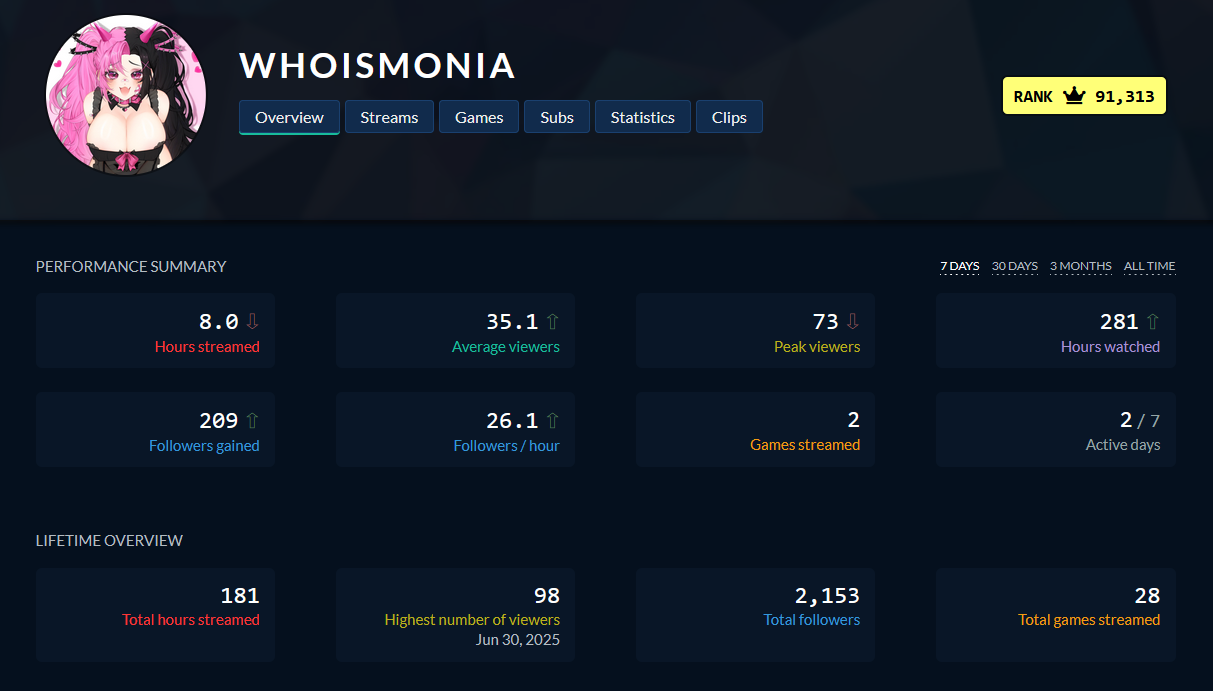Viewport: 1213px width, 691px height.
Task: Show ALL TIME performance summary
Action: pyautogui.click(x=1150, y=266)
